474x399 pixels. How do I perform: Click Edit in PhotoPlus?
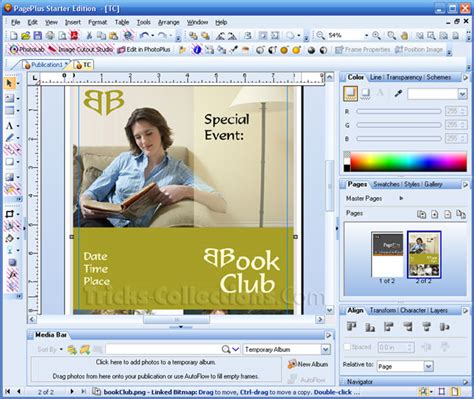coord(144,50)
